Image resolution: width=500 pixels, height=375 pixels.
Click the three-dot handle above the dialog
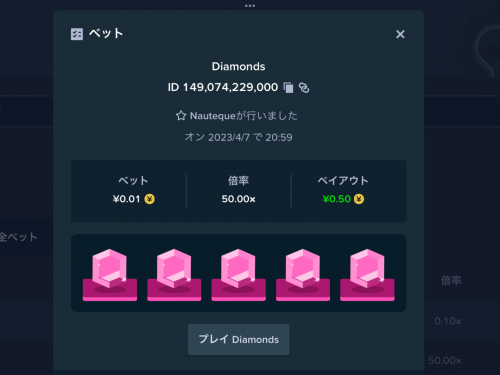250,6
